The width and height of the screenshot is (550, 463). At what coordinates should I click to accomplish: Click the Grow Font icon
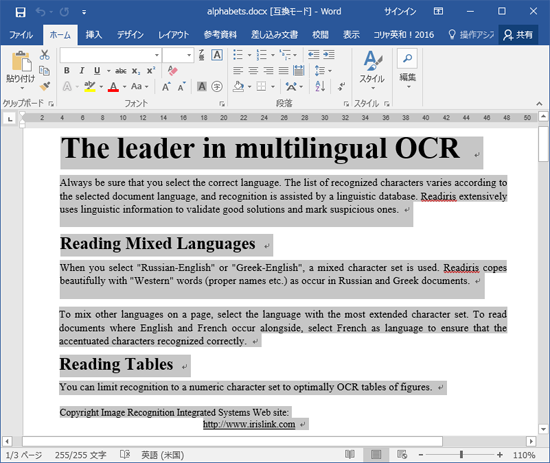(x=166, y=86)
